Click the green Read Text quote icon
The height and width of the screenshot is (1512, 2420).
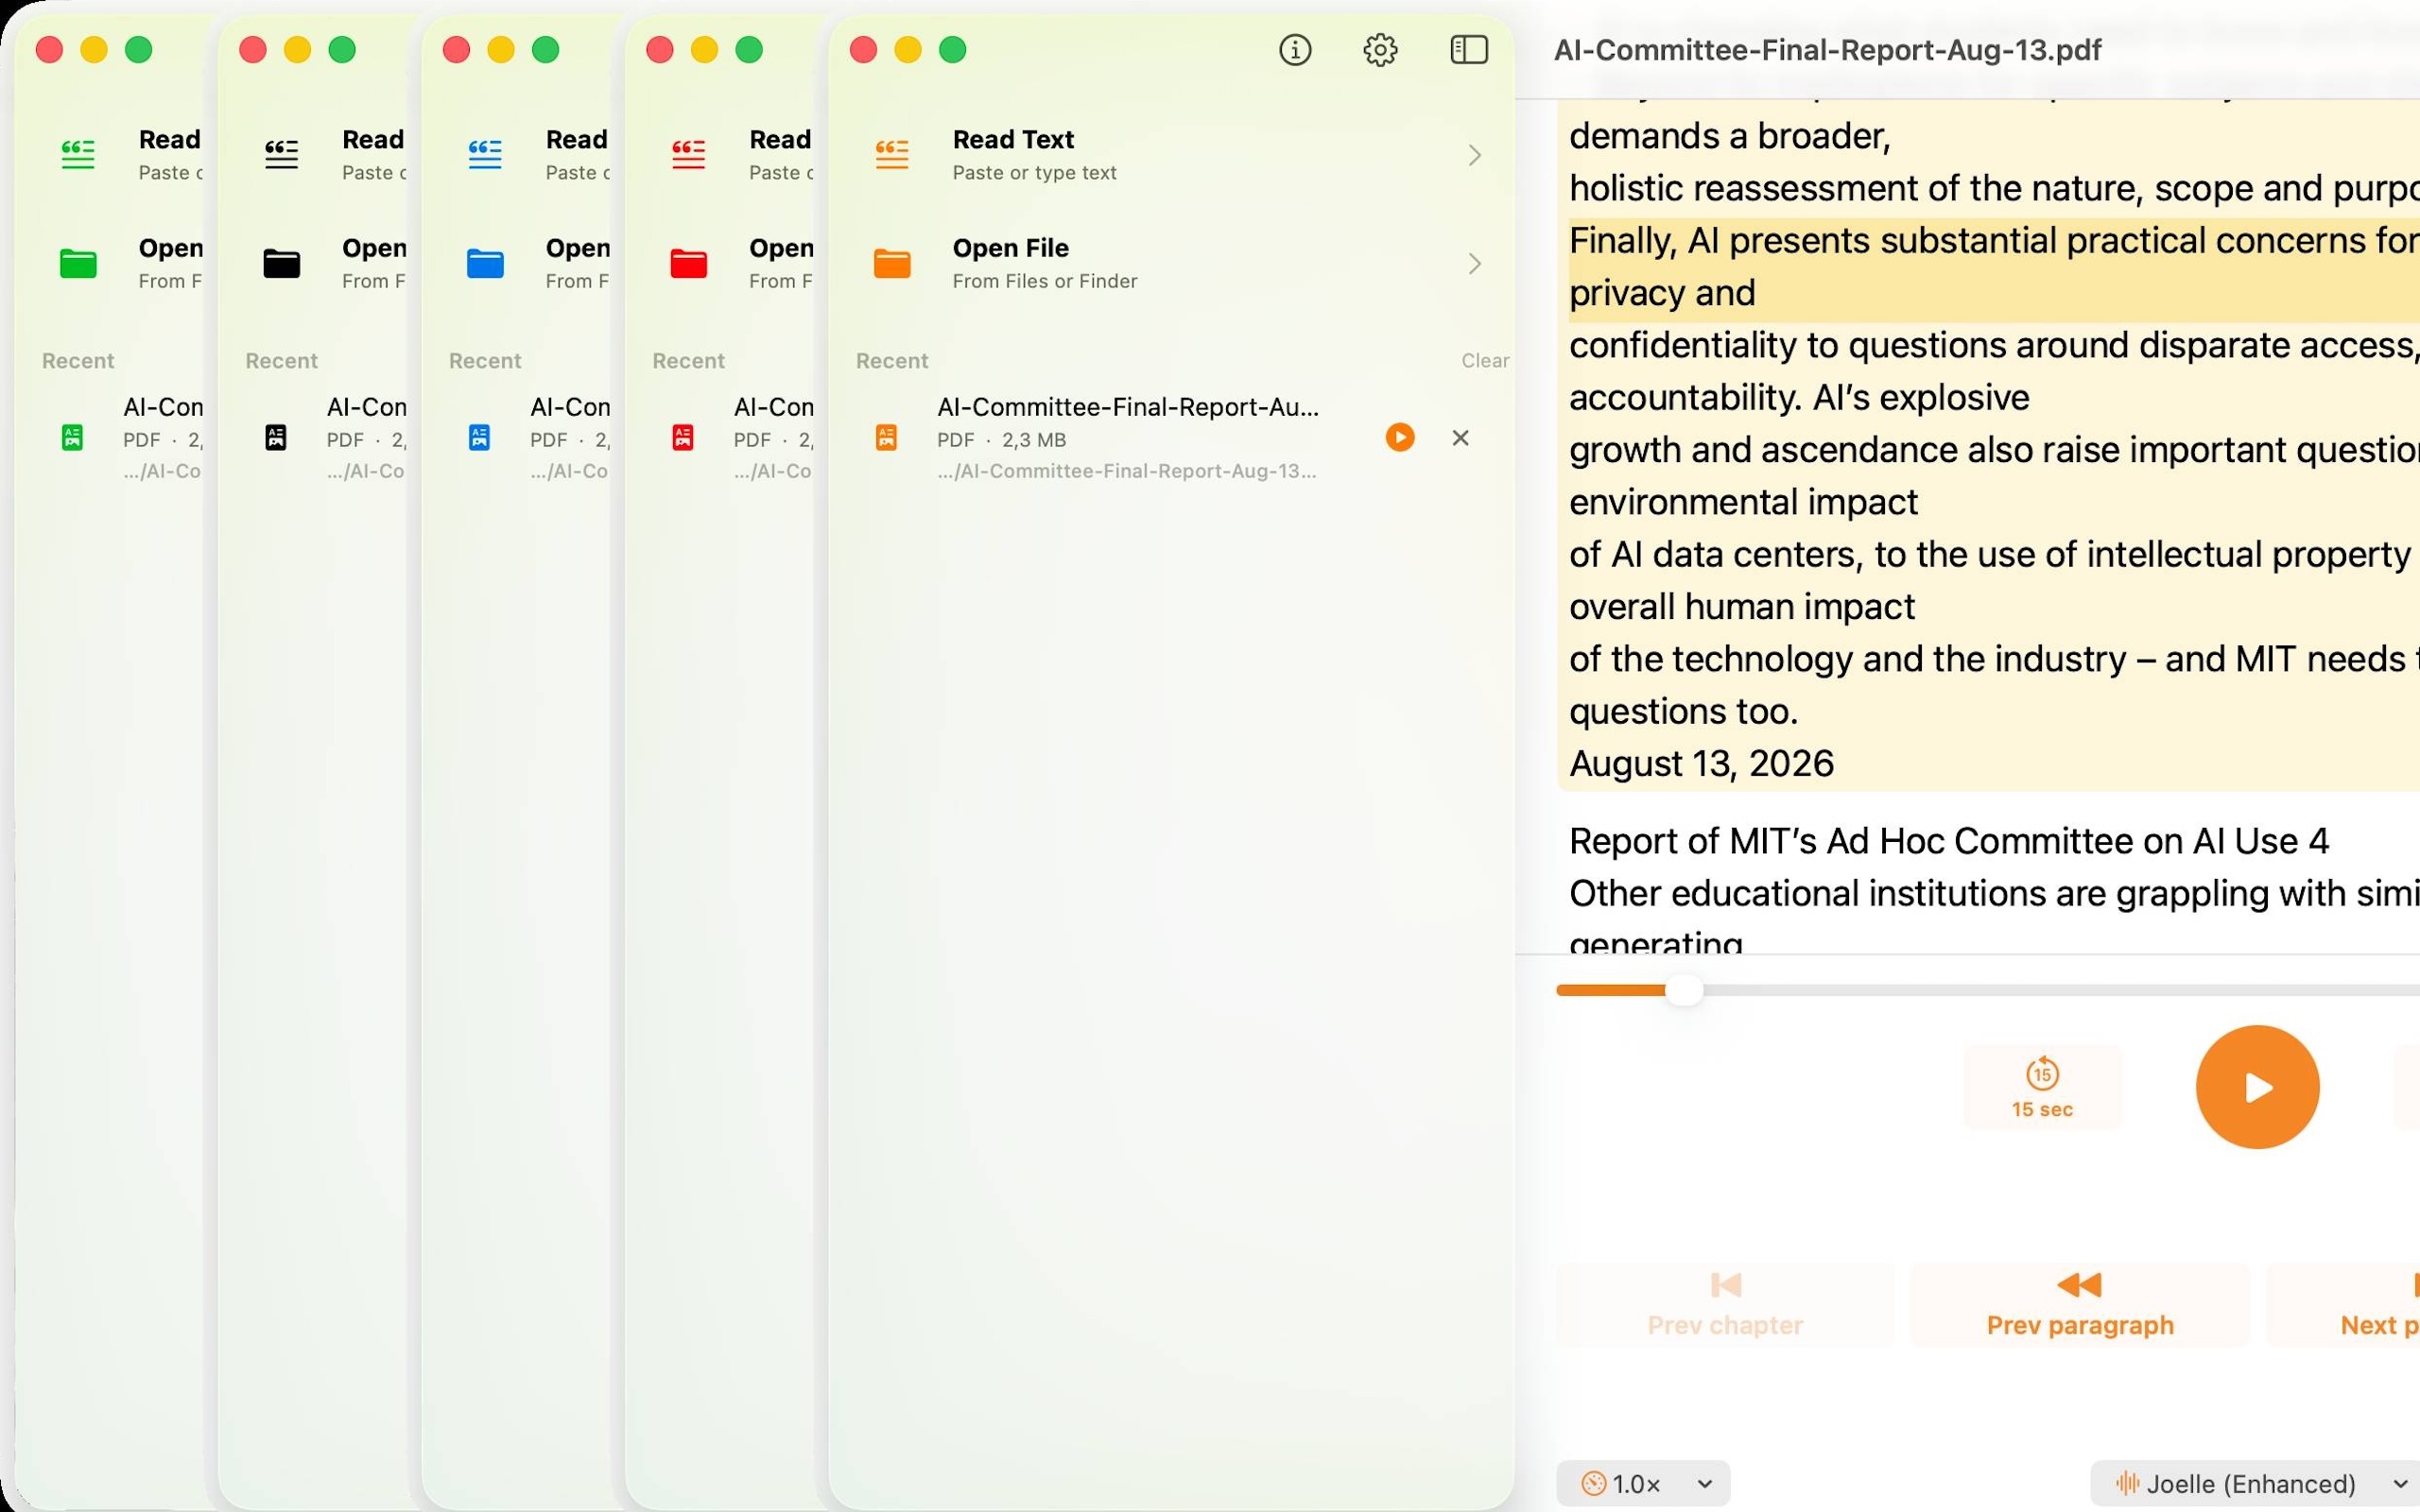click(78, 155)
